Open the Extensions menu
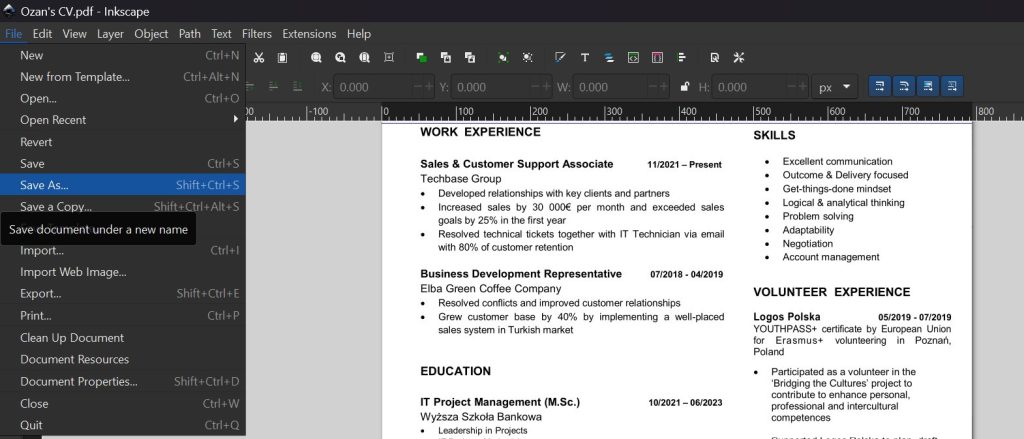 point(310,34)
